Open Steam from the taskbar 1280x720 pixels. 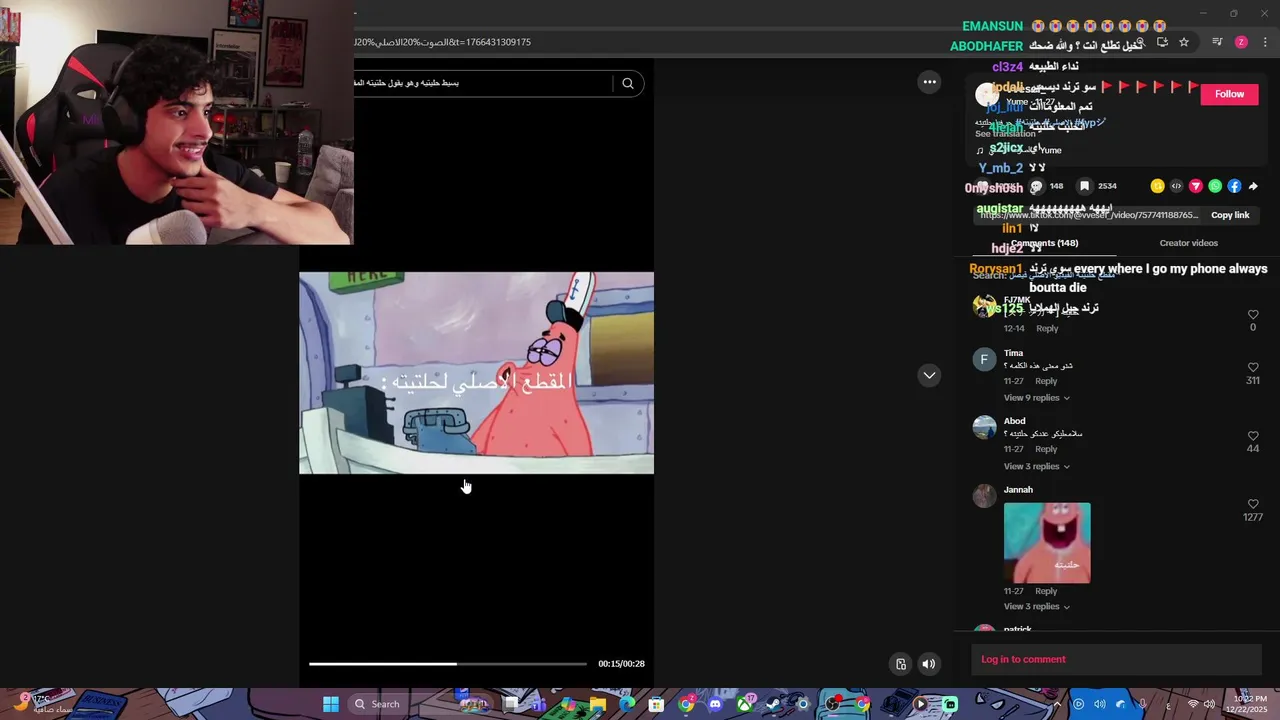coord(774,704)
